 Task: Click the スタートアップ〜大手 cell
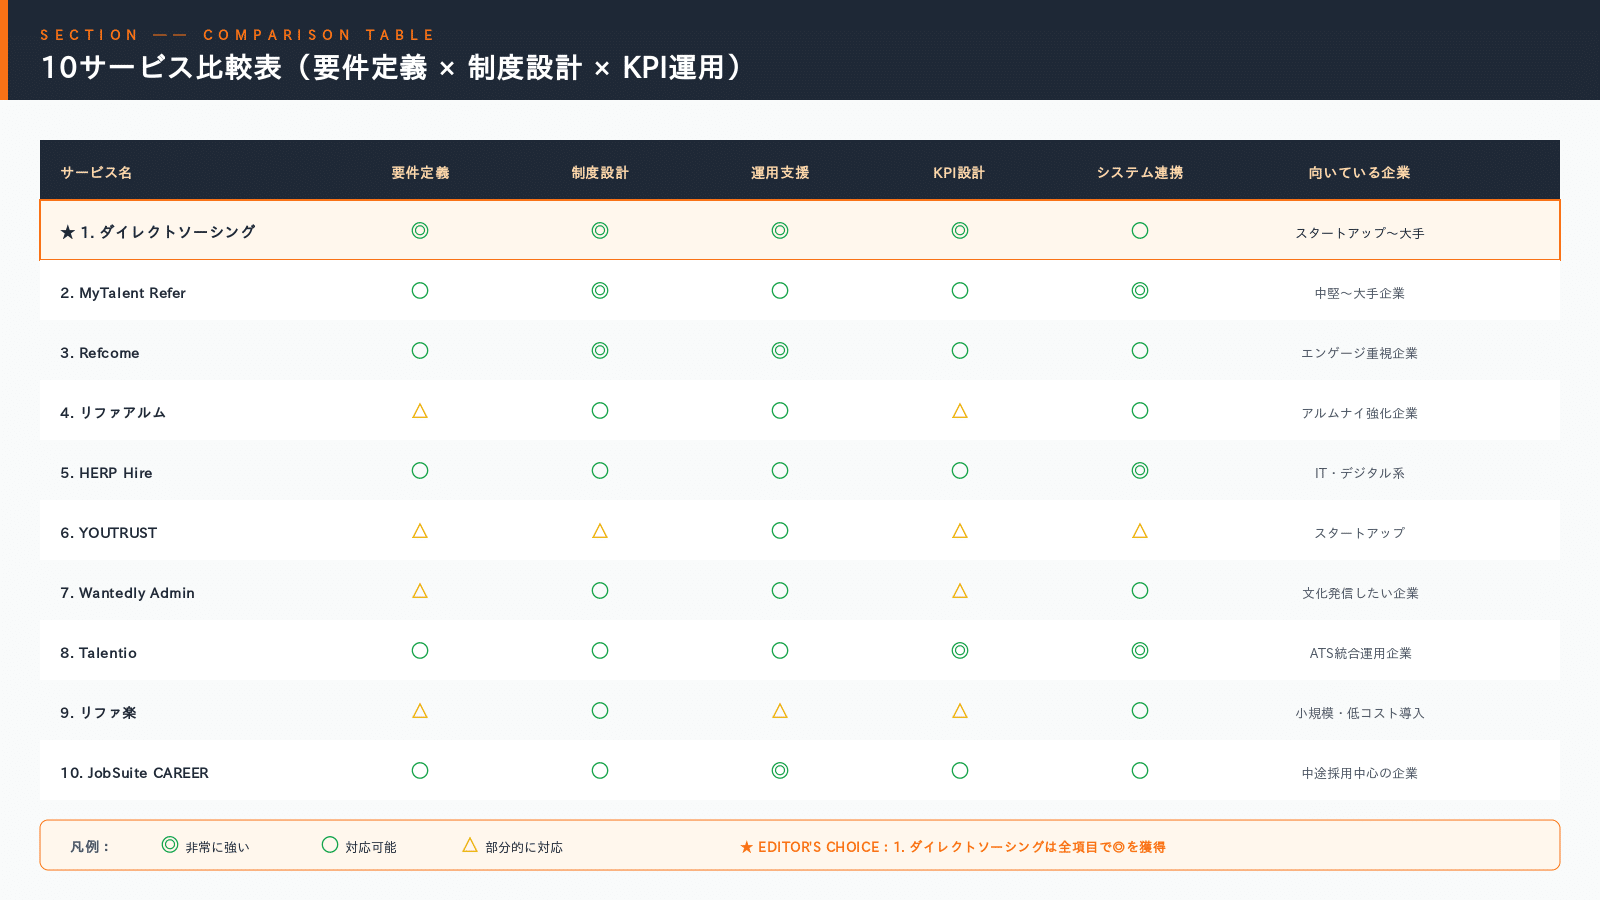click(x=1360, y=233)
